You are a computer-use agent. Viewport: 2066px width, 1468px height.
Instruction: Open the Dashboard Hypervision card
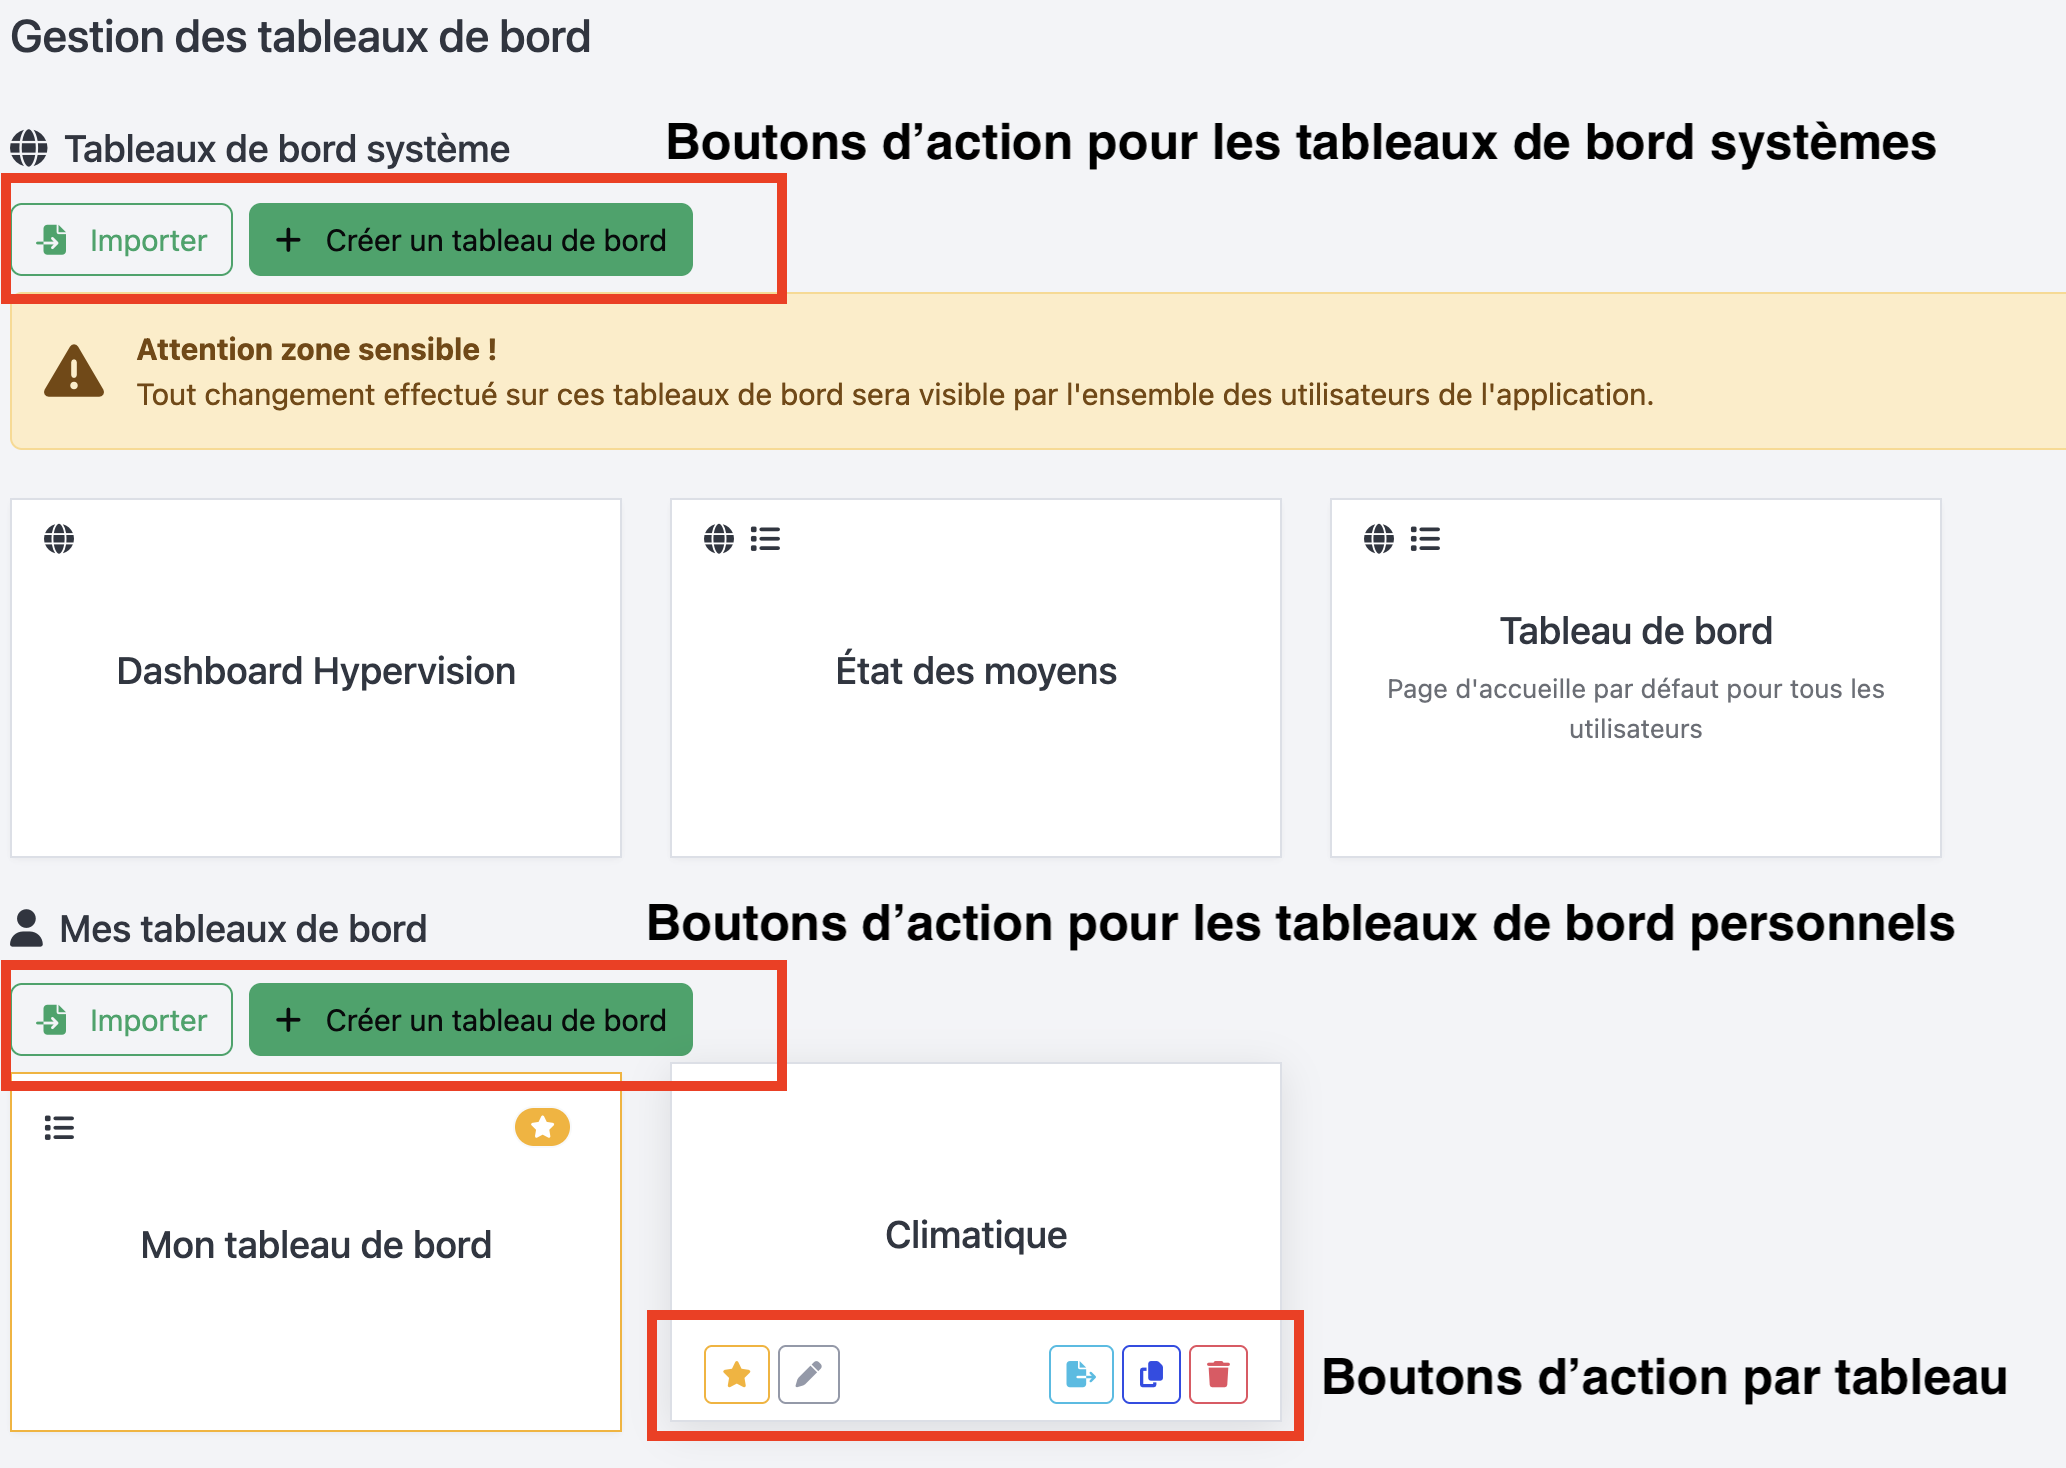pos(316,671)
